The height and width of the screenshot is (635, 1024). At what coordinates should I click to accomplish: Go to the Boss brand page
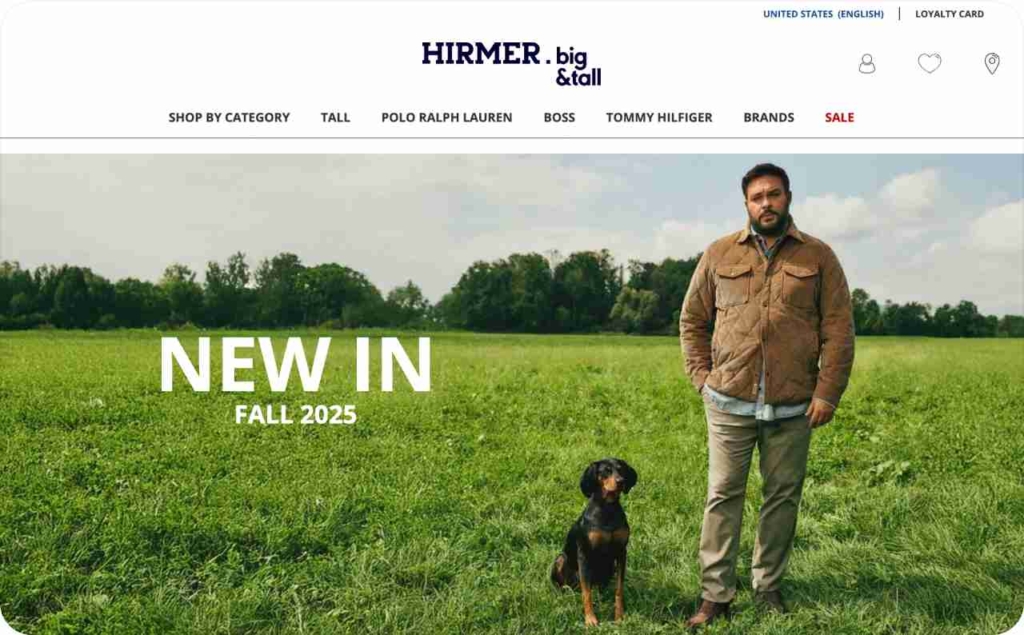pyautogui.click(x=559, y=118)
